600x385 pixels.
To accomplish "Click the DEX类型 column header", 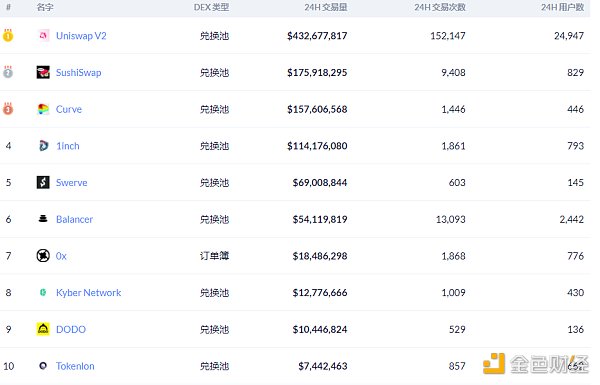I will [211, 7].
